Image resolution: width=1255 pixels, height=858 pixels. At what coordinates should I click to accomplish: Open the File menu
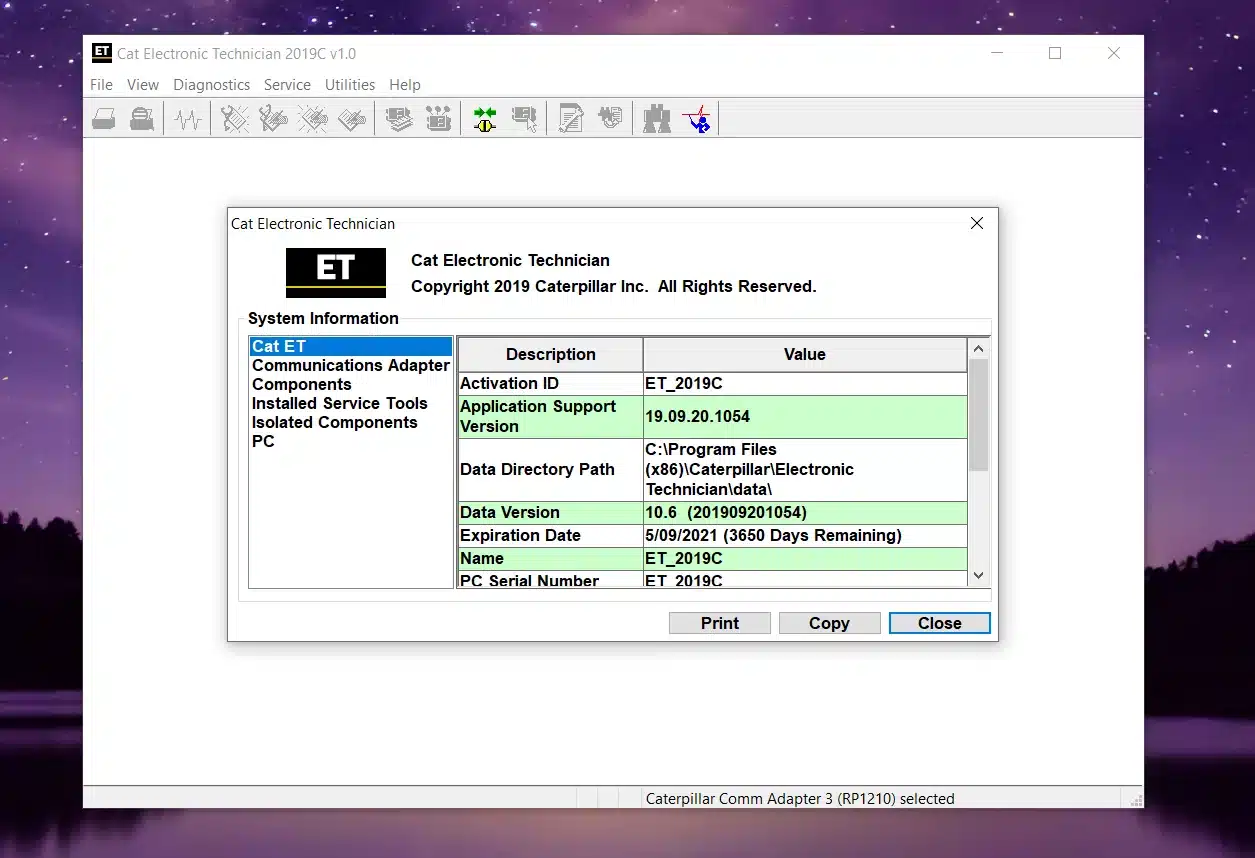click(101, 85)
